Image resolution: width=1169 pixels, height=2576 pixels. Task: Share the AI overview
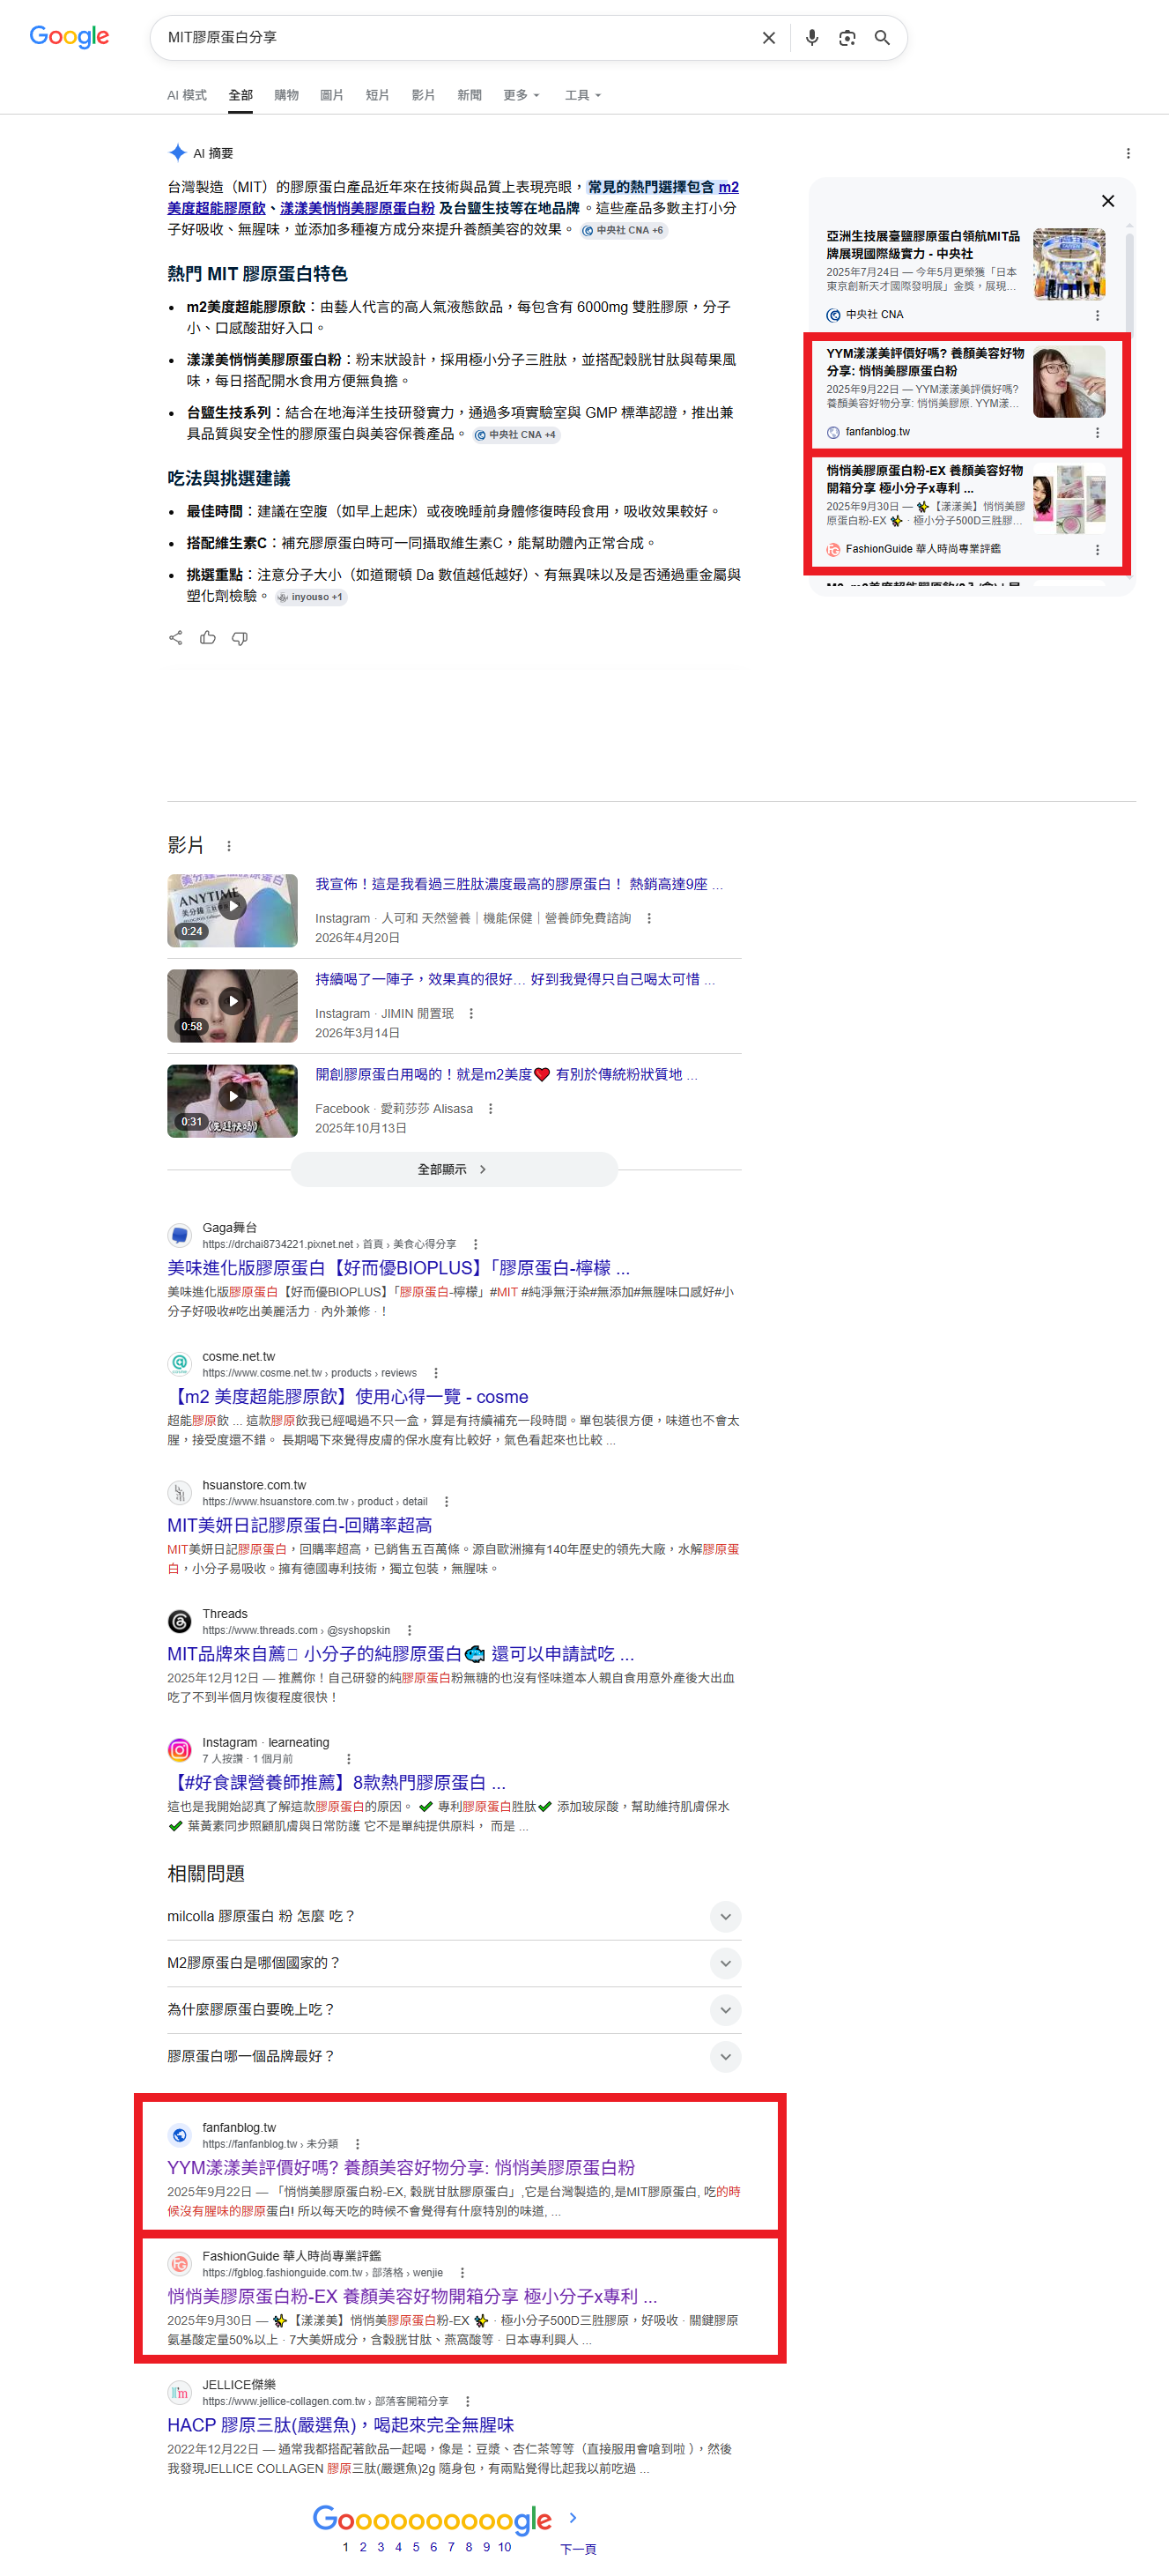click(176, 638)
